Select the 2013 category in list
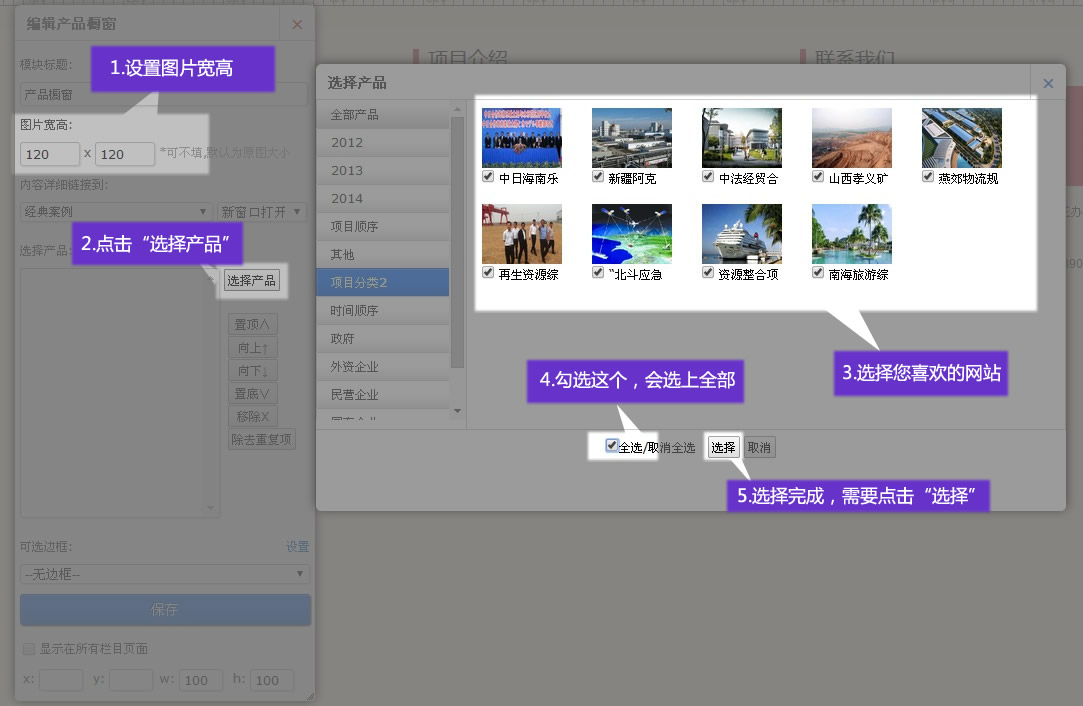 point(383,171)
